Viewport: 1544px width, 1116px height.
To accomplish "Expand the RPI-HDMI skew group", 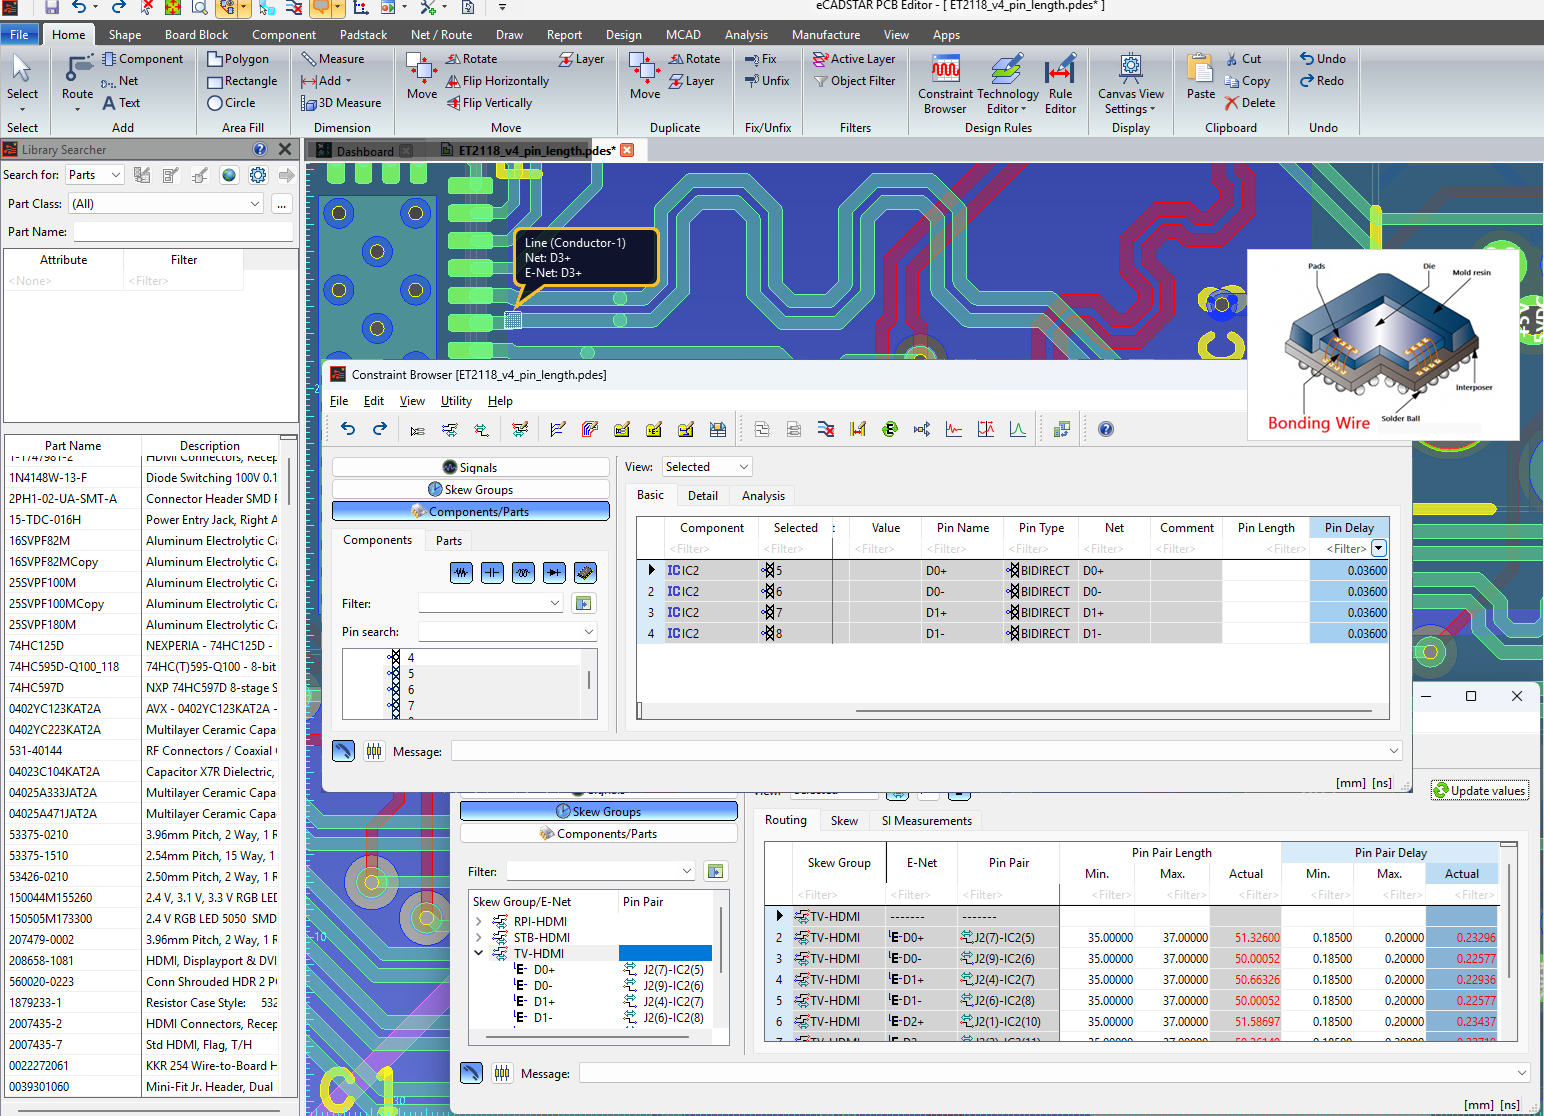I will point(479,922).
